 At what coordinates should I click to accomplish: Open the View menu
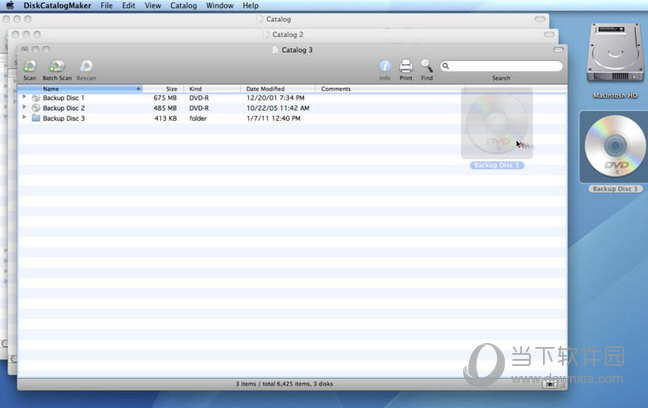(x=152, y=6)
